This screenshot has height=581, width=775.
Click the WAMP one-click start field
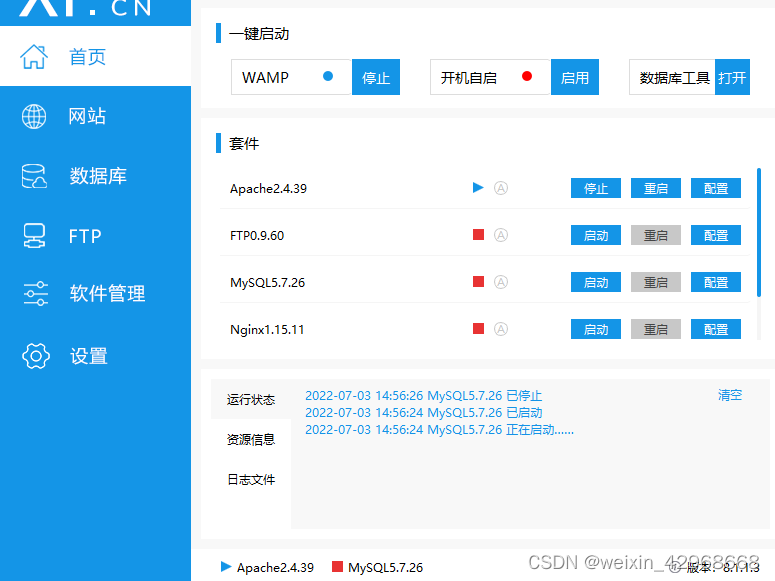click(x=291, y=77)
